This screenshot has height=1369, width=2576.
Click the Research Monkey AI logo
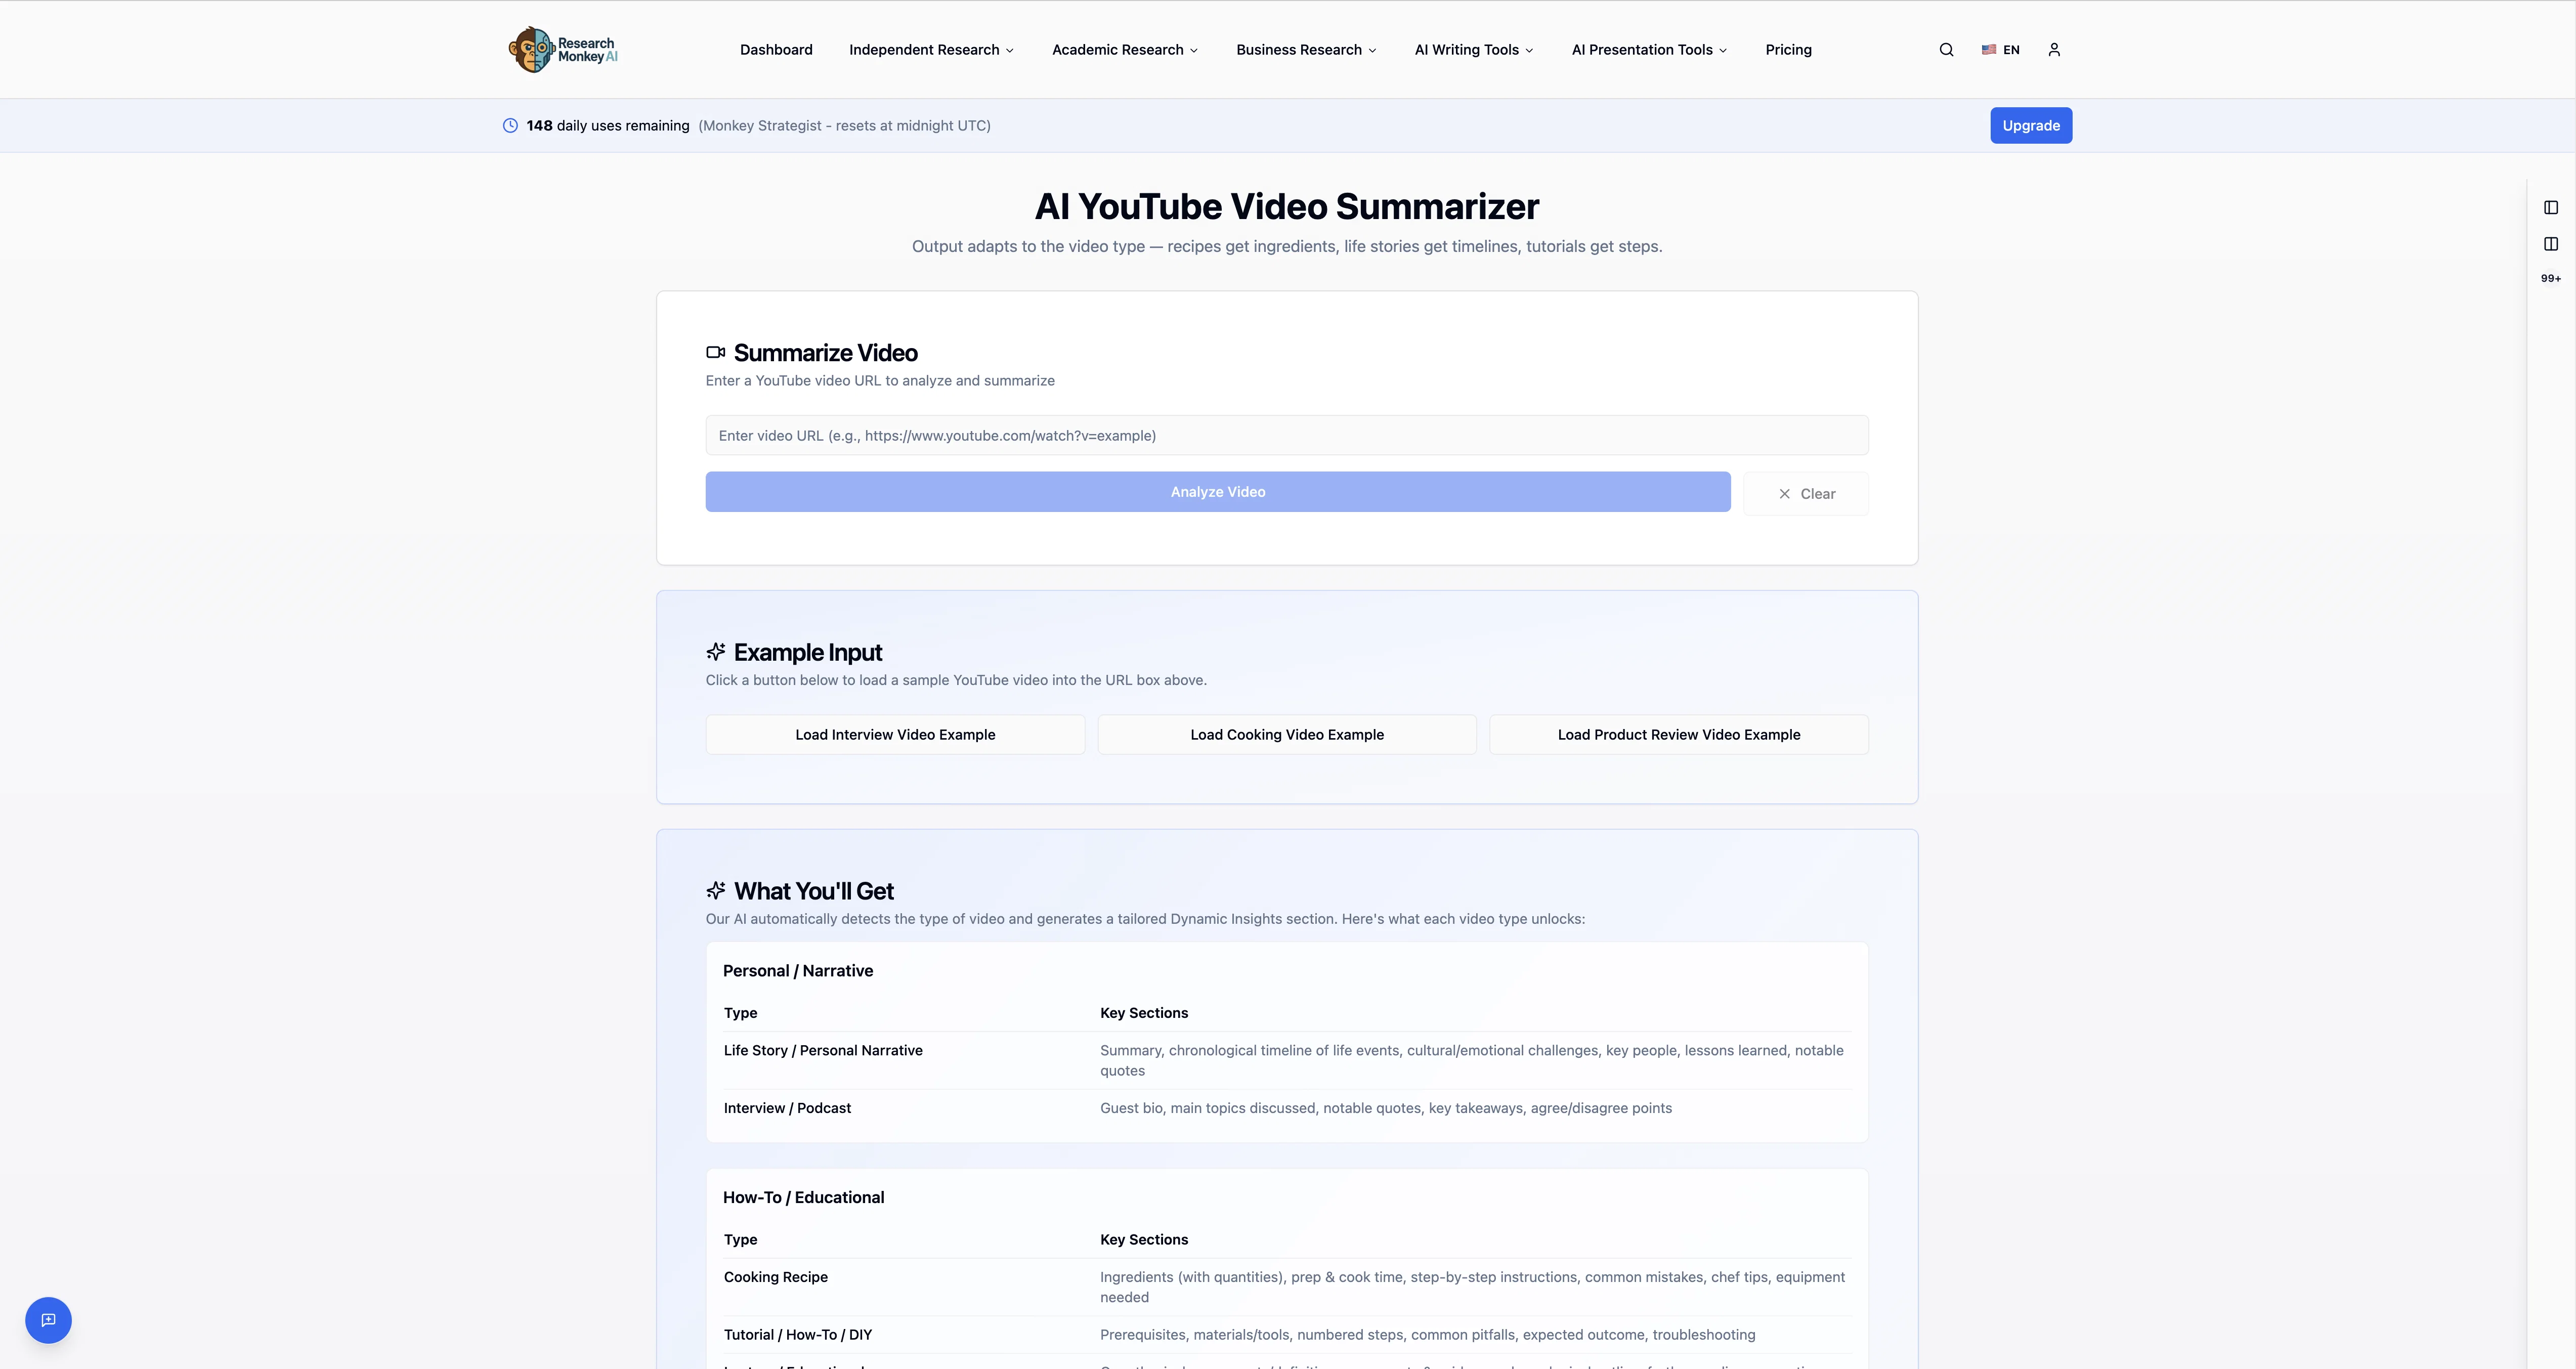pos(563,49)
